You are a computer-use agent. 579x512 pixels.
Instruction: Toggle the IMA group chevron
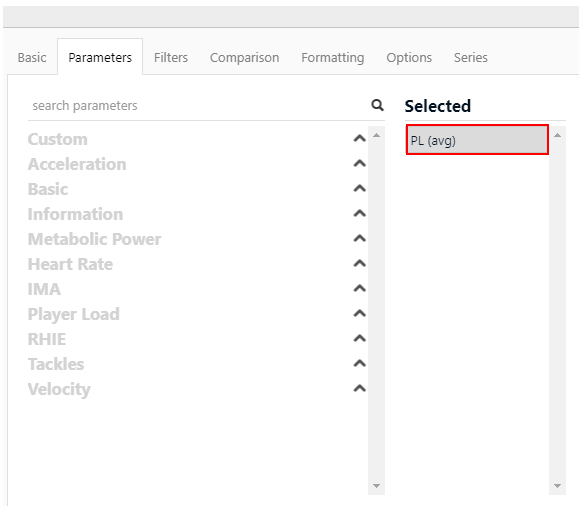pyautogui.click(x=359, y=289)
